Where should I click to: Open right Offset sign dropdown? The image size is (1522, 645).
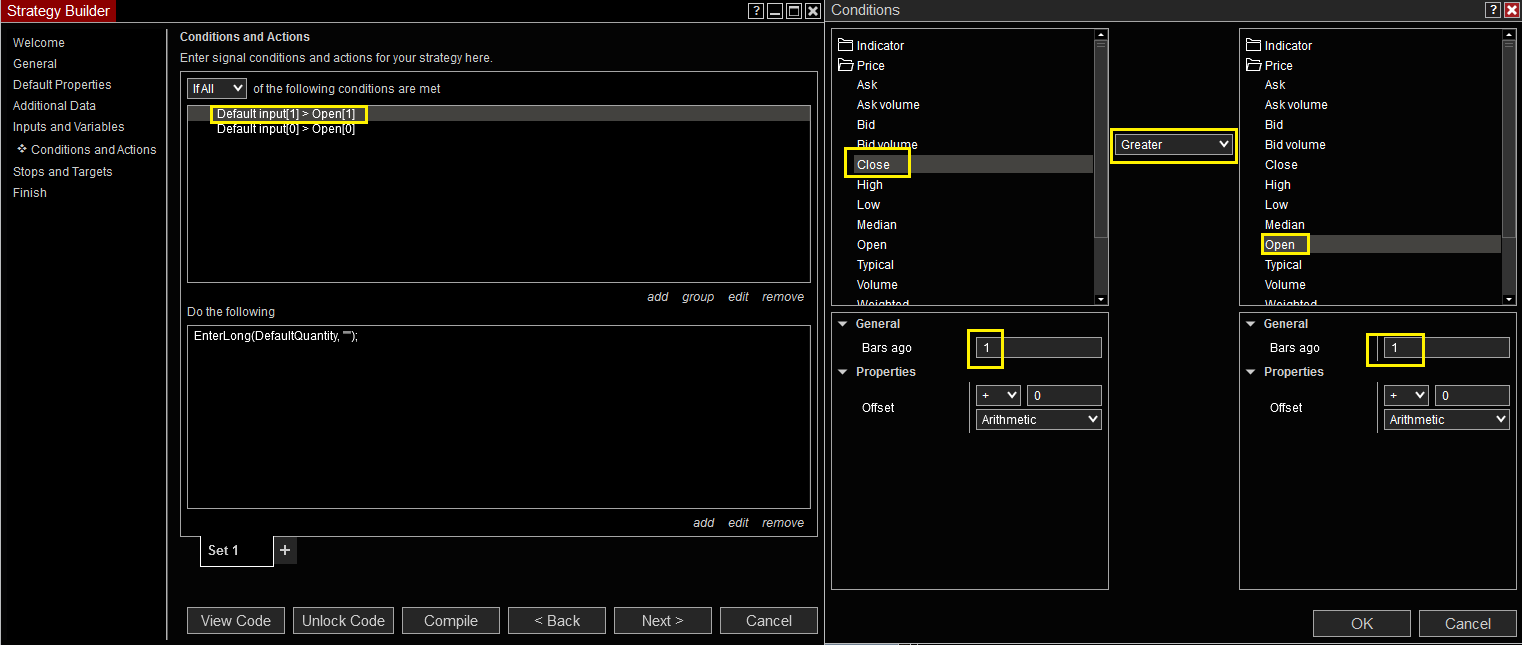click(x=1406, y=396)
